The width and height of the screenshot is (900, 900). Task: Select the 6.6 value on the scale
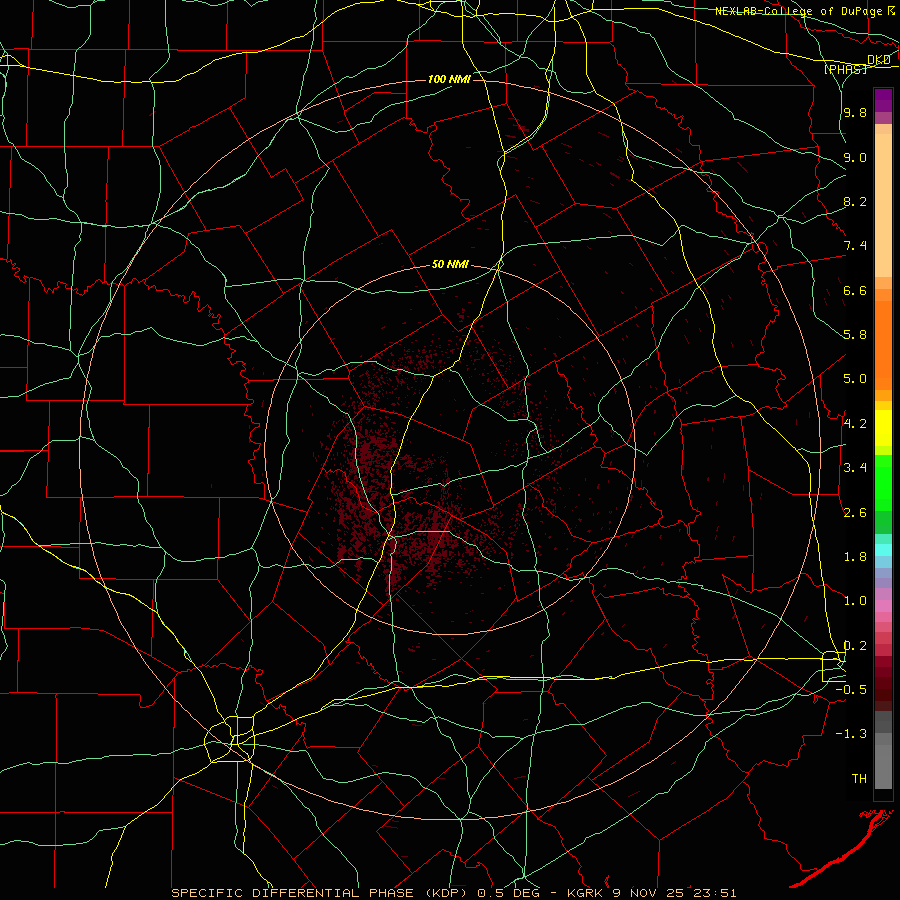point(855,290)
